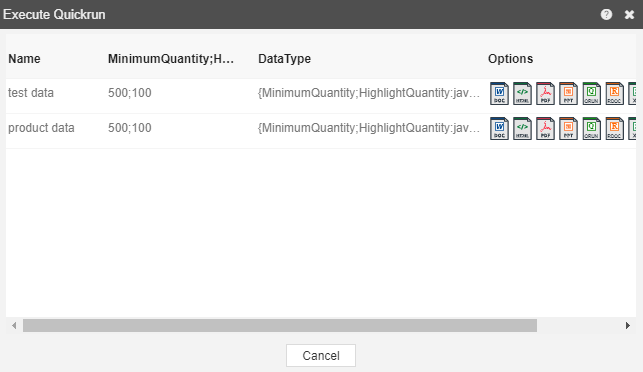Click RDOC icon in test data row
The width and height of the screenshot is (643, 372).
click(x=614, y=94)
